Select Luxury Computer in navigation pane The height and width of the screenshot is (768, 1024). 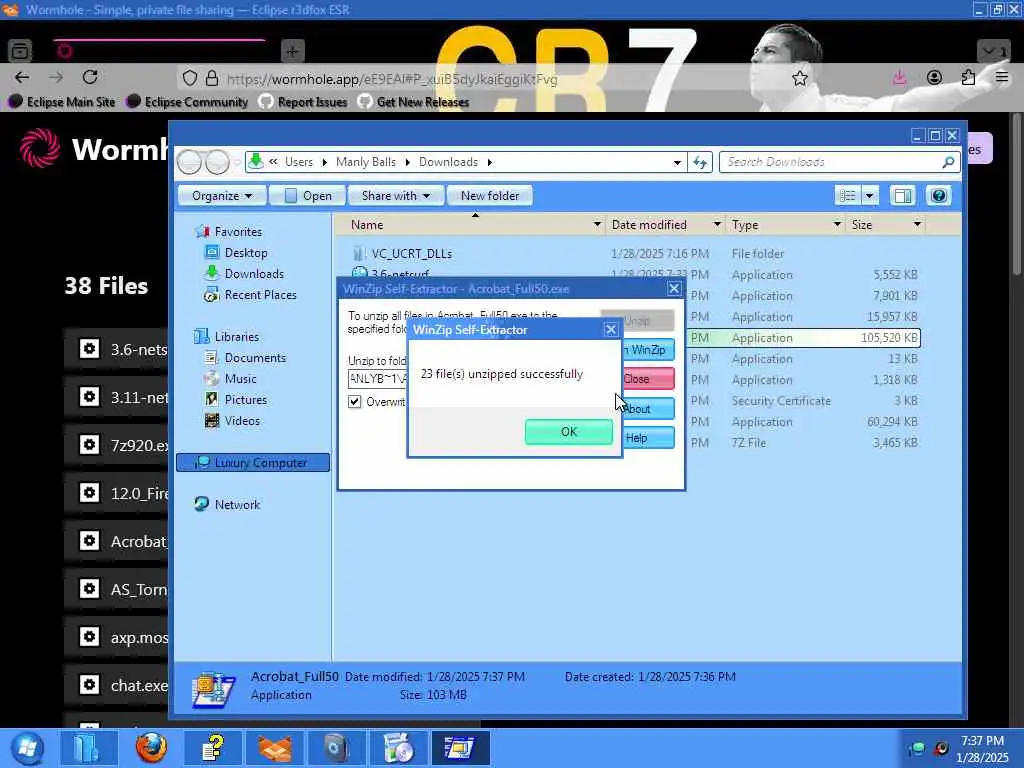tap(253, 462)
